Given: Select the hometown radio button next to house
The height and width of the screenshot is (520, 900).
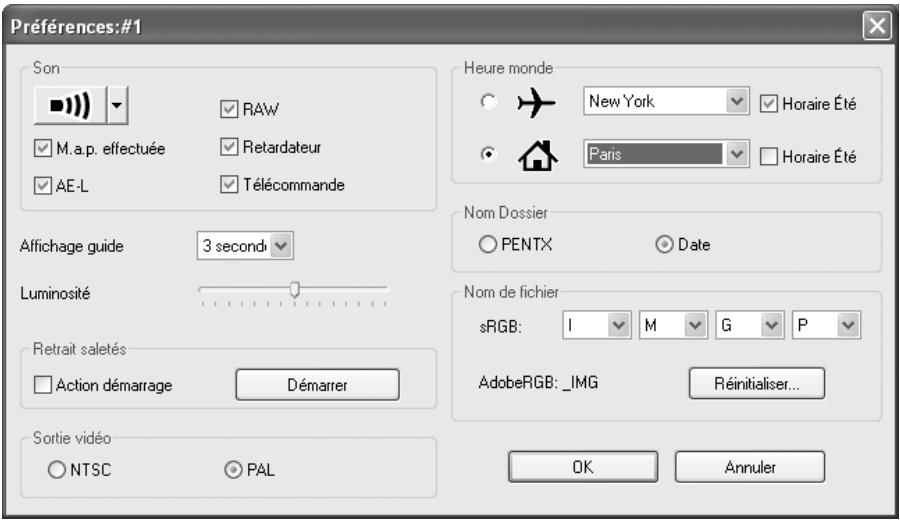Looking at the screenshot, I should pos(488,154).
